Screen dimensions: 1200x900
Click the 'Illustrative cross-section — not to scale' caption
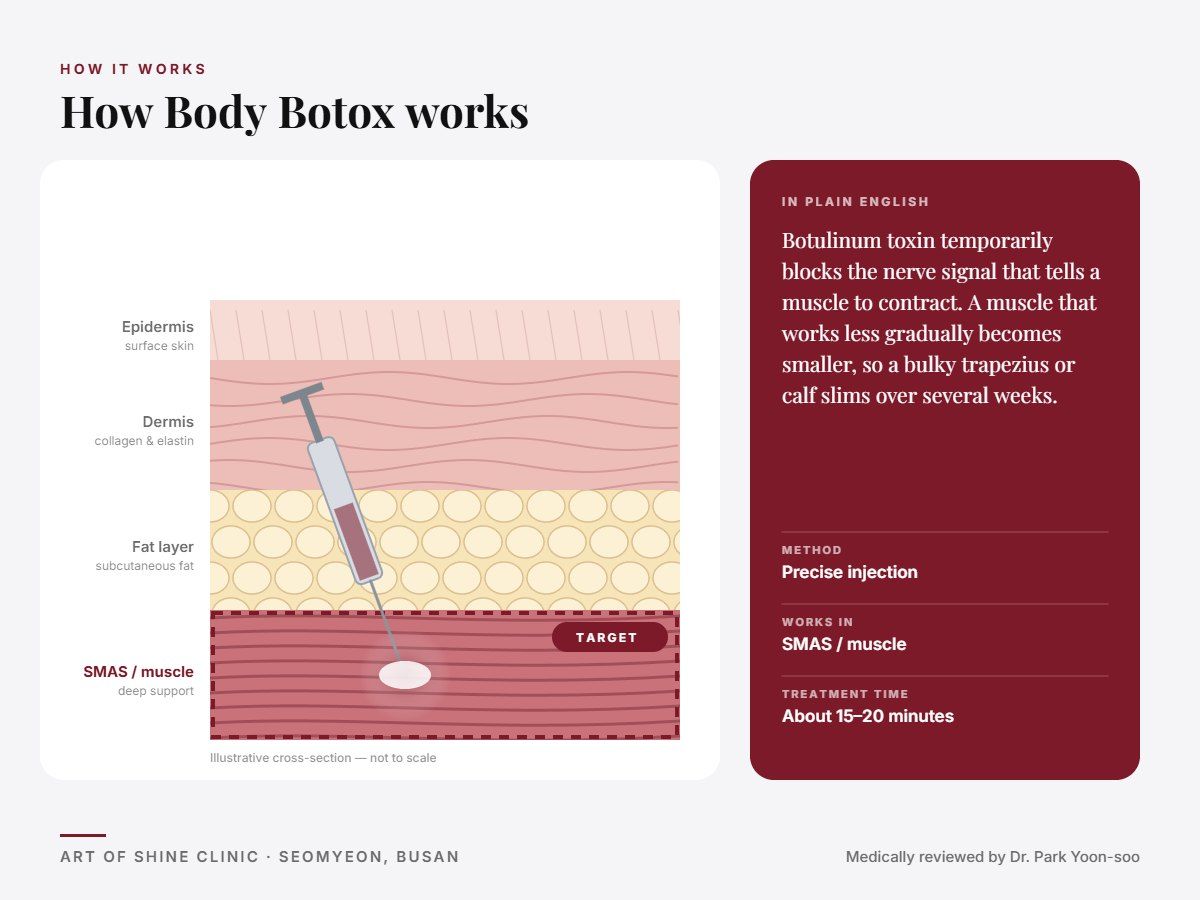pos(323,758)
